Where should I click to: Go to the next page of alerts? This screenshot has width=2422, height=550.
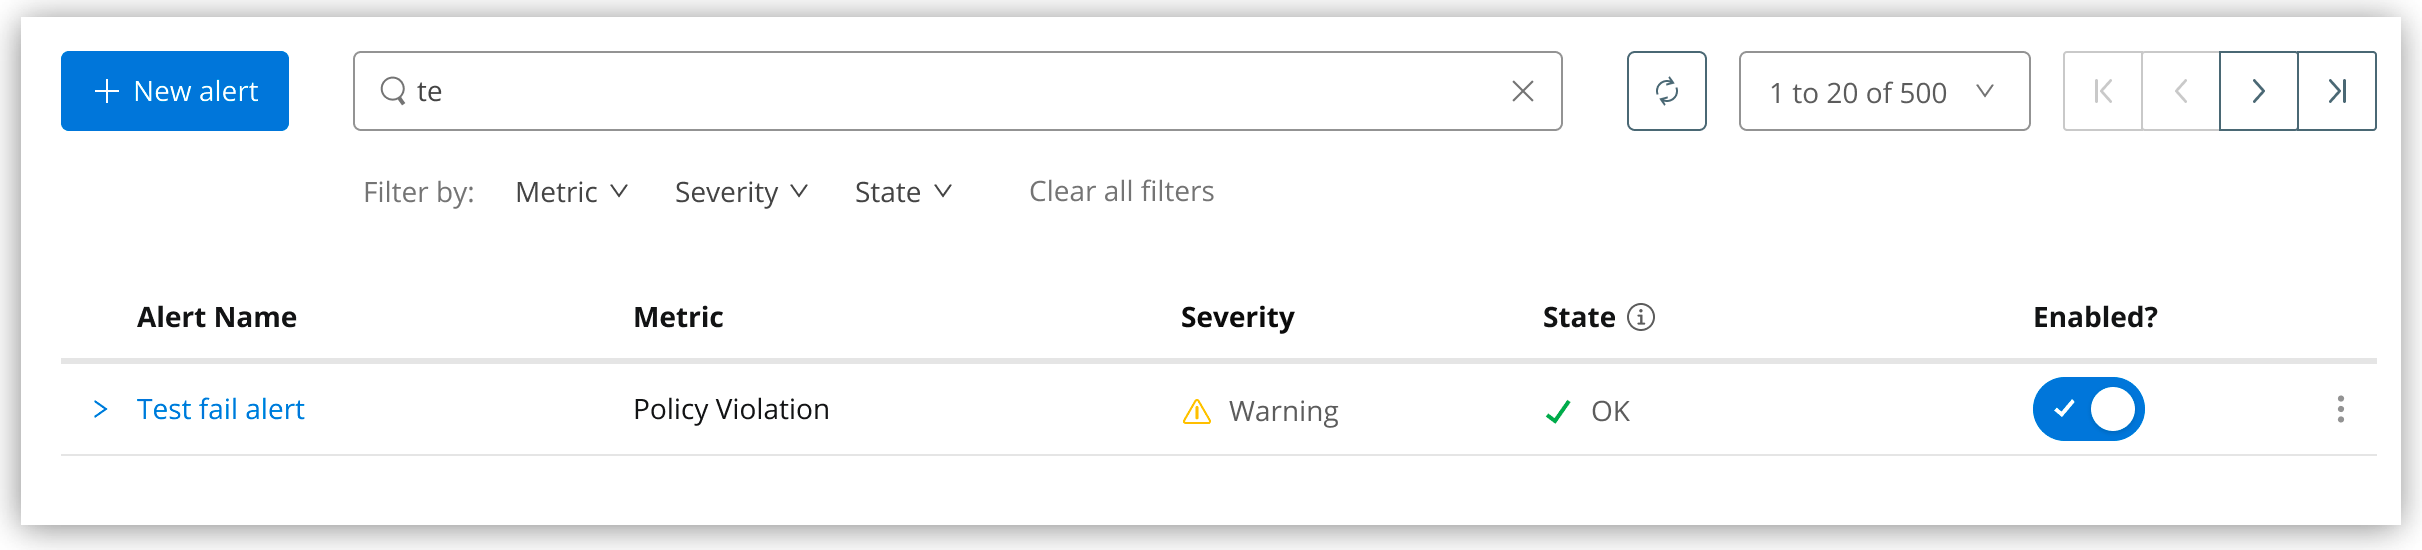(x=2258, y=91)
